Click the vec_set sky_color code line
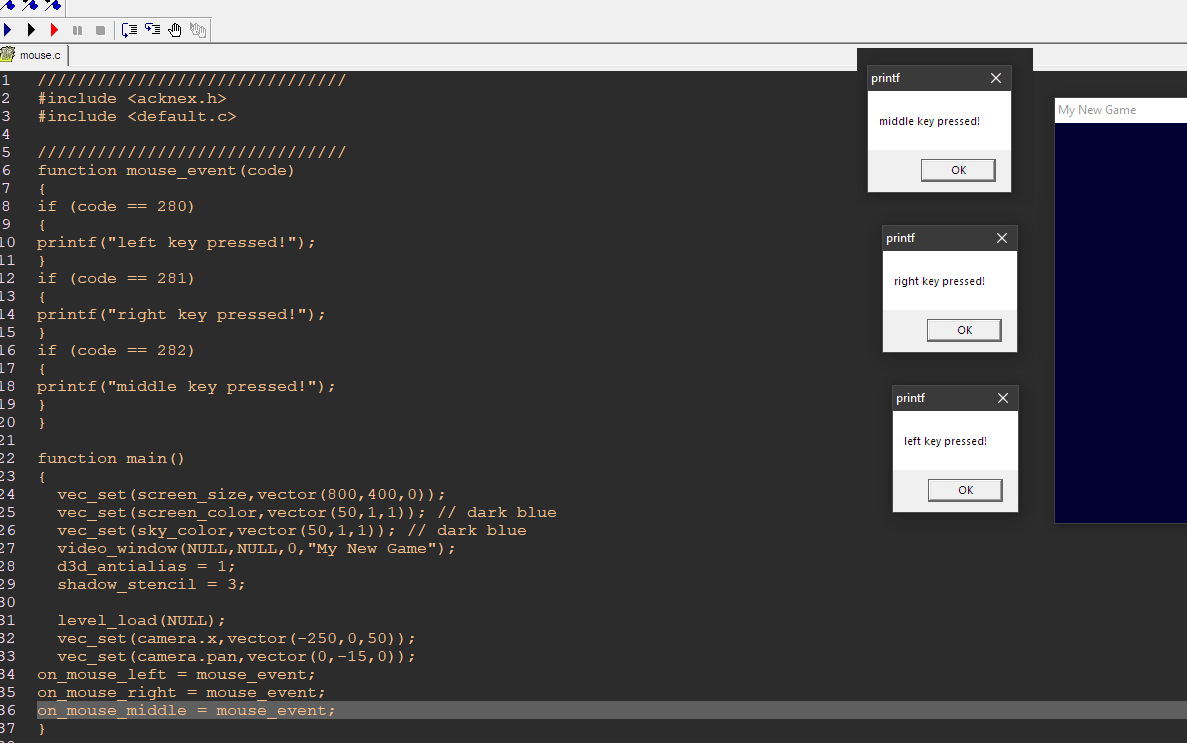This screenshot has width=1187, height=743. [291, 531]
